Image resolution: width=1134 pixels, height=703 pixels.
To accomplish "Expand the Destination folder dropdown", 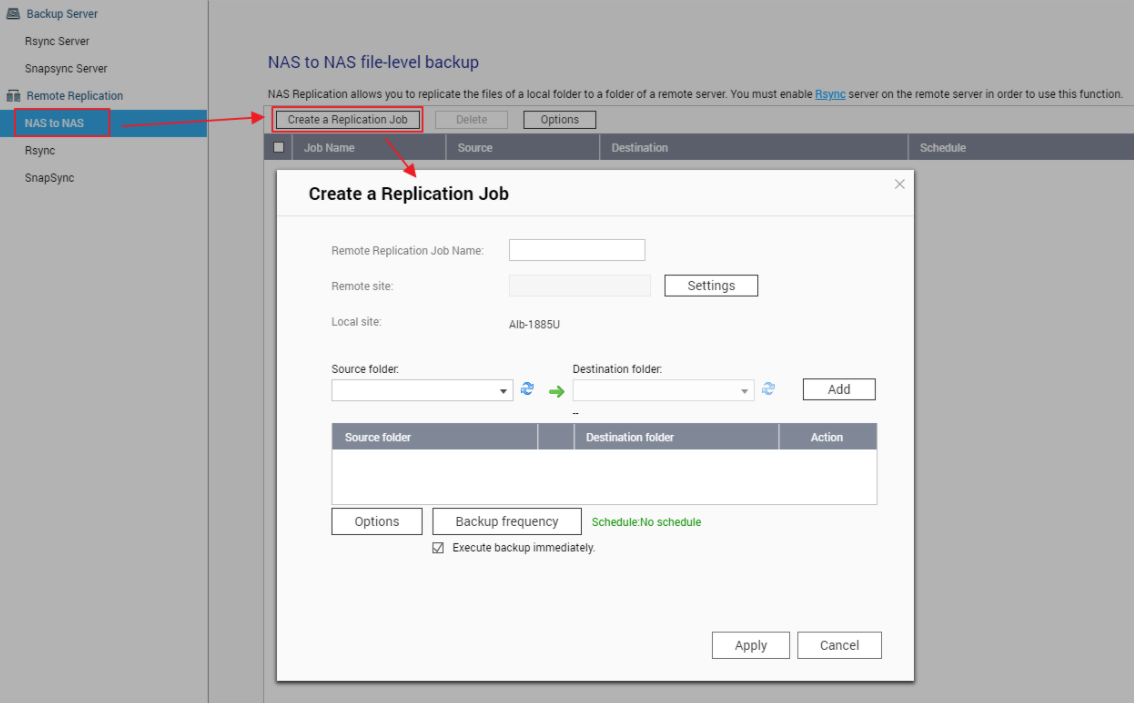I will 745,392.
